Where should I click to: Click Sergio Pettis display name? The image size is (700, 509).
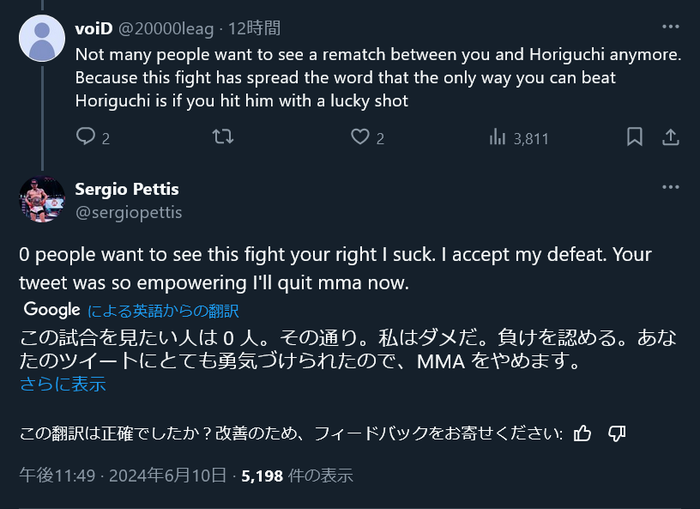(127, 188)
